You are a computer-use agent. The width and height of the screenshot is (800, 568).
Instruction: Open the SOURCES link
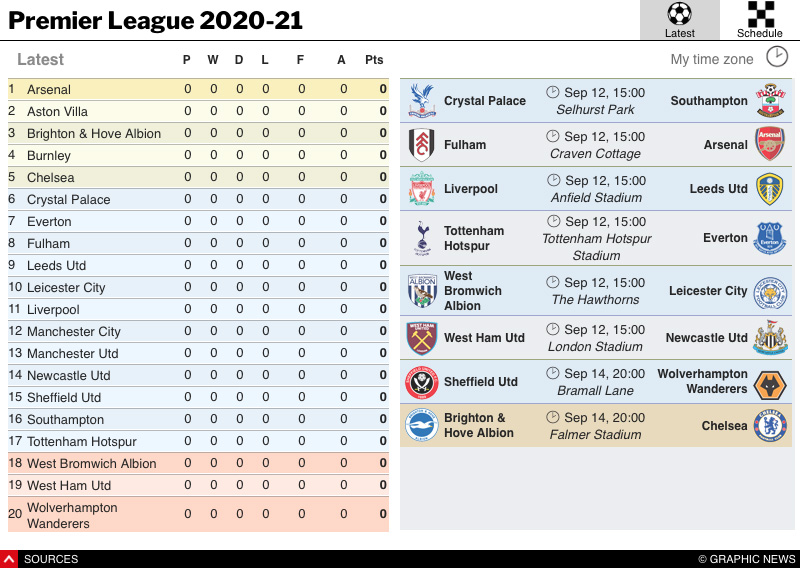[x=51, y=559]
